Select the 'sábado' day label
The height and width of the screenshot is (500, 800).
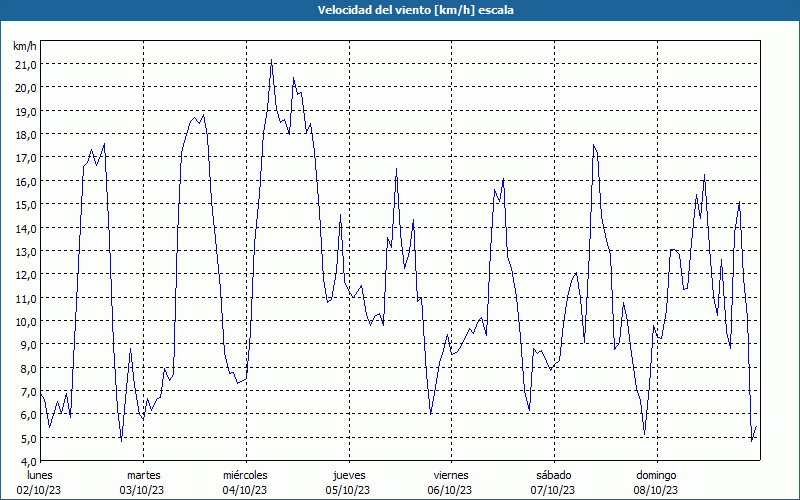pos(554,475)
